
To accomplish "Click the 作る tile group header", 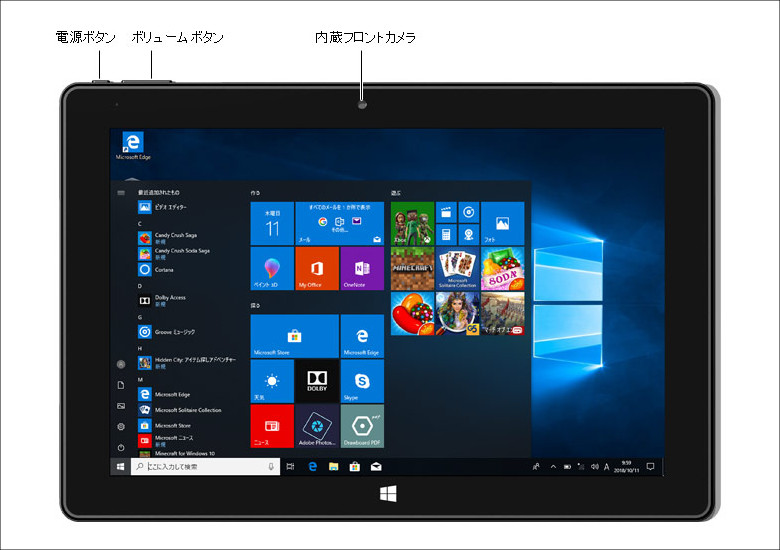I will pos(255,192).
